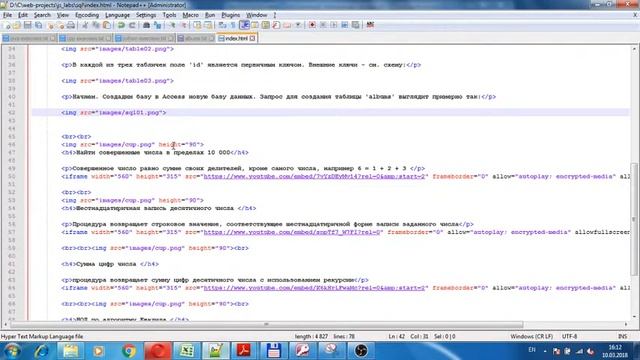Toggle synchronize vertical scrolling

click(x=197, y=25)
